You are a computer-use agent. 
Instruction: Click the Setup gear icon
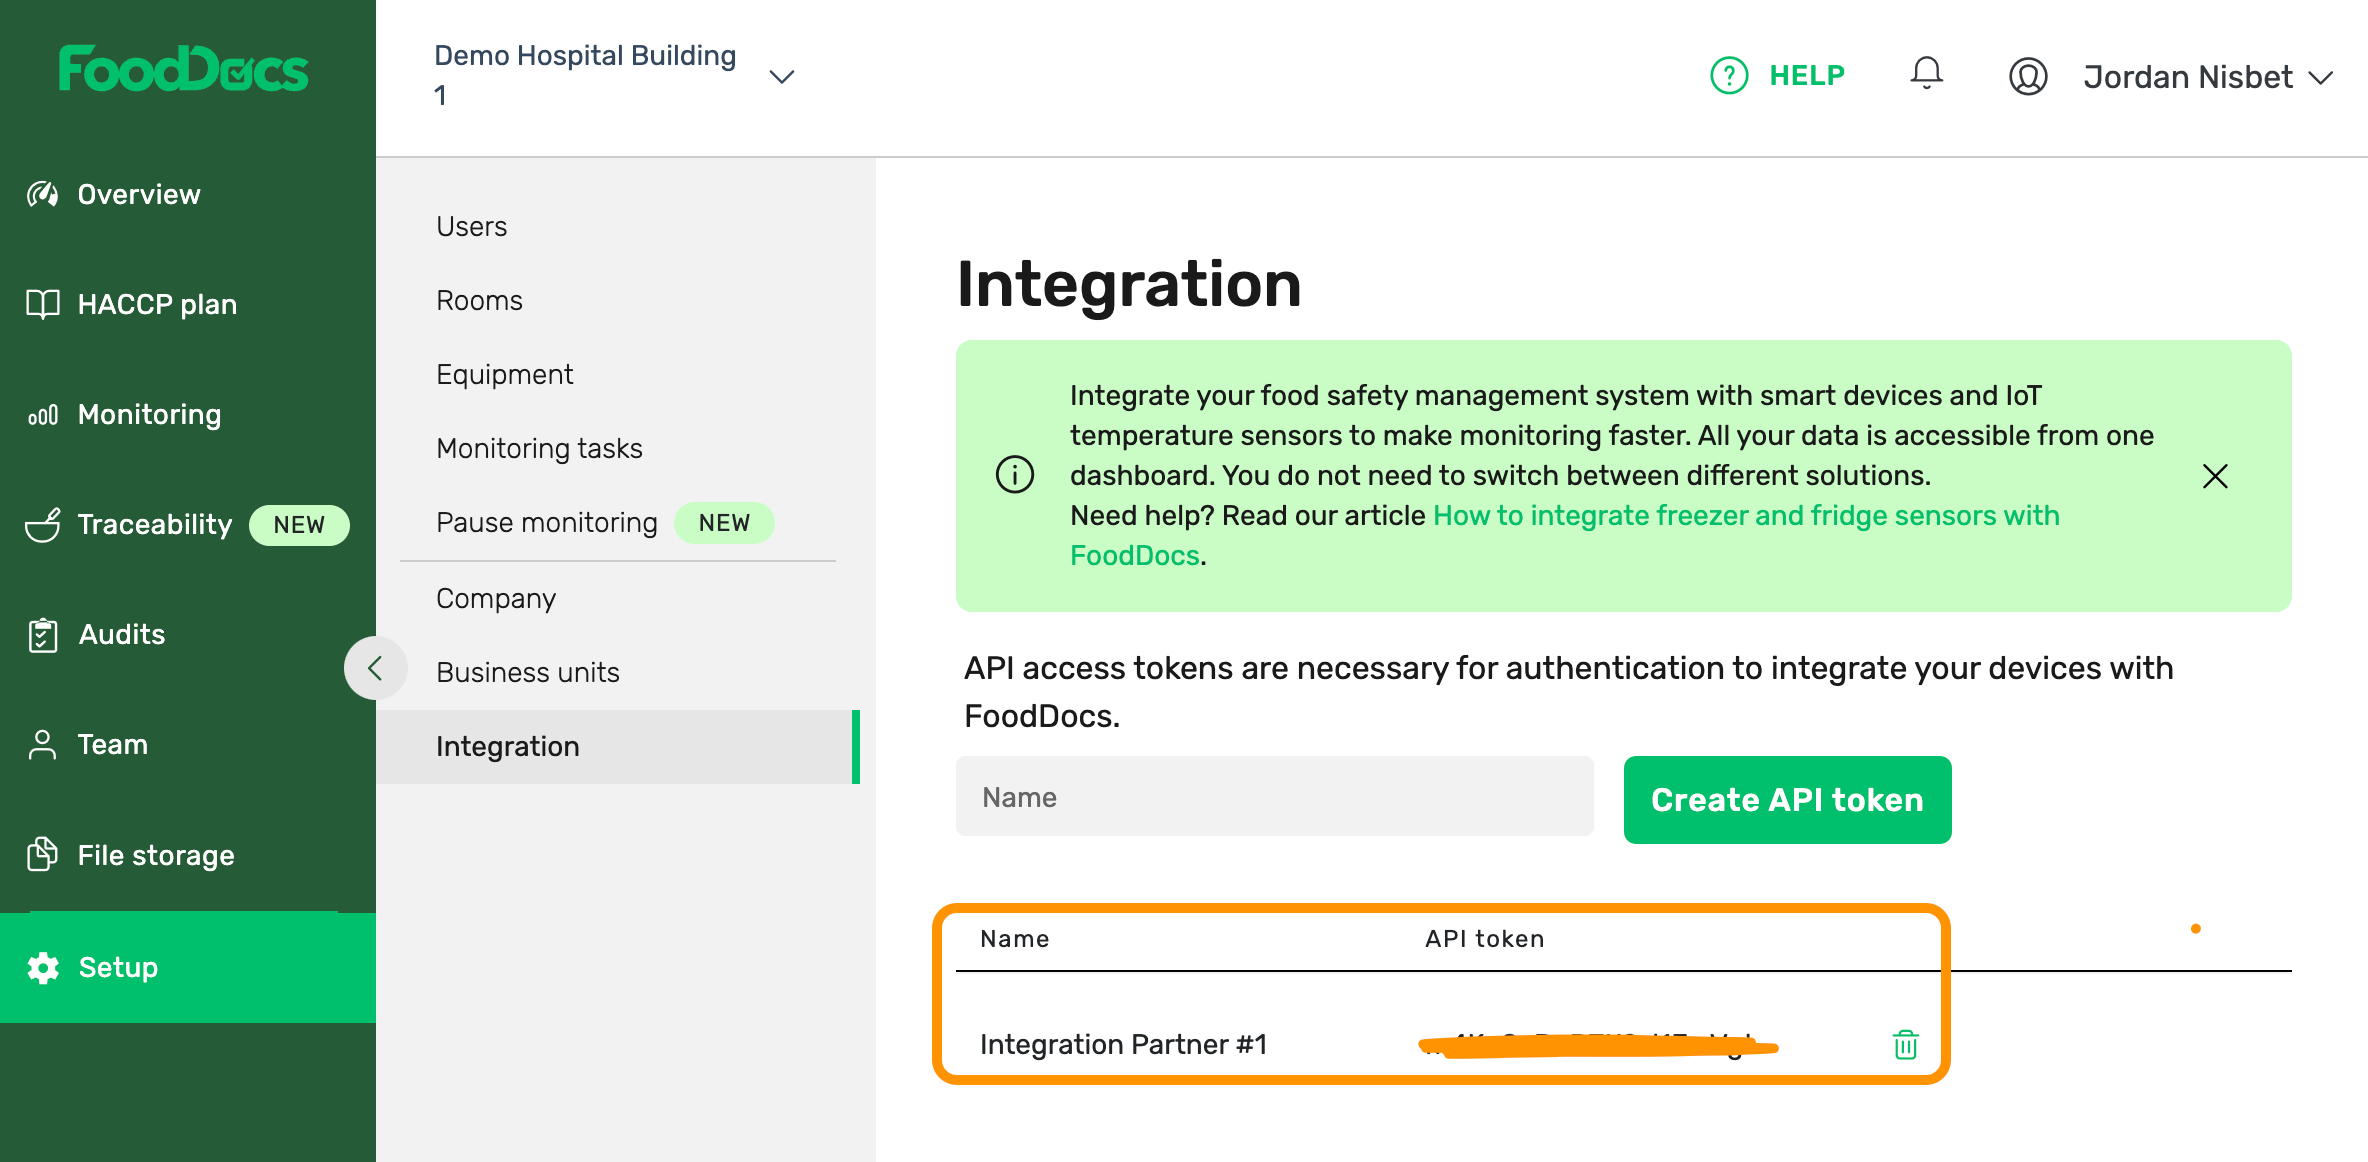pos(42,967)
